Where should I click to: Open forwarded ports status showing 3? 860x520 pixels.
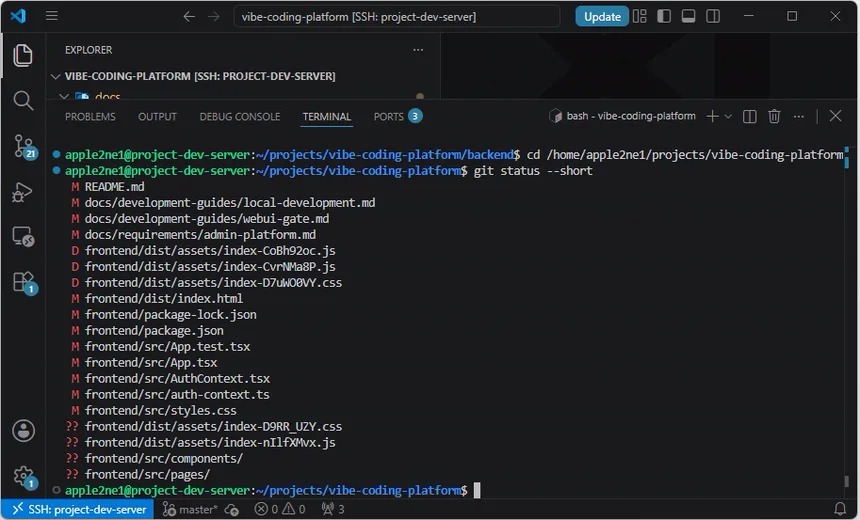click(x=333, y=510)
